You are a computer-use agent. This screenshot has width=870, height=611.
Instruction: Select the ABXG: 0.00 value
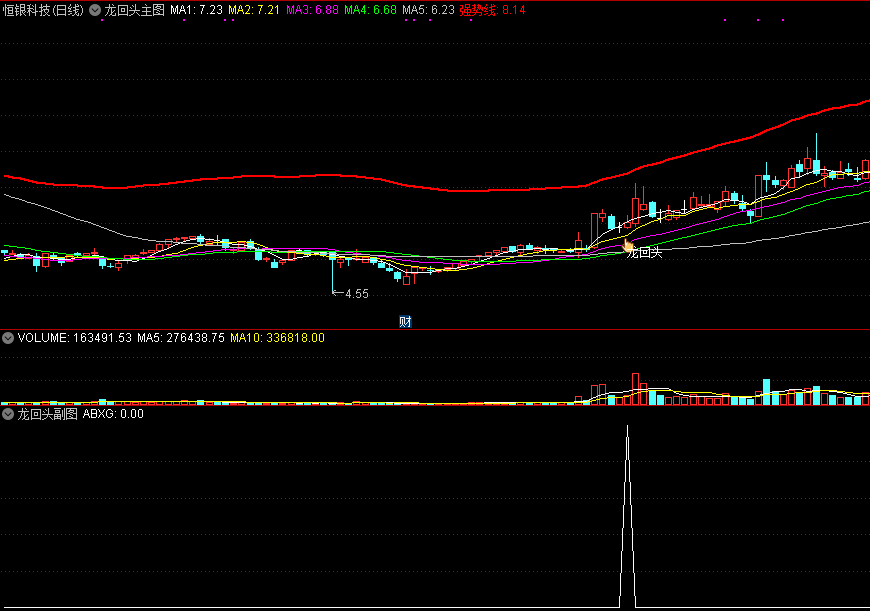coord(113,414)
